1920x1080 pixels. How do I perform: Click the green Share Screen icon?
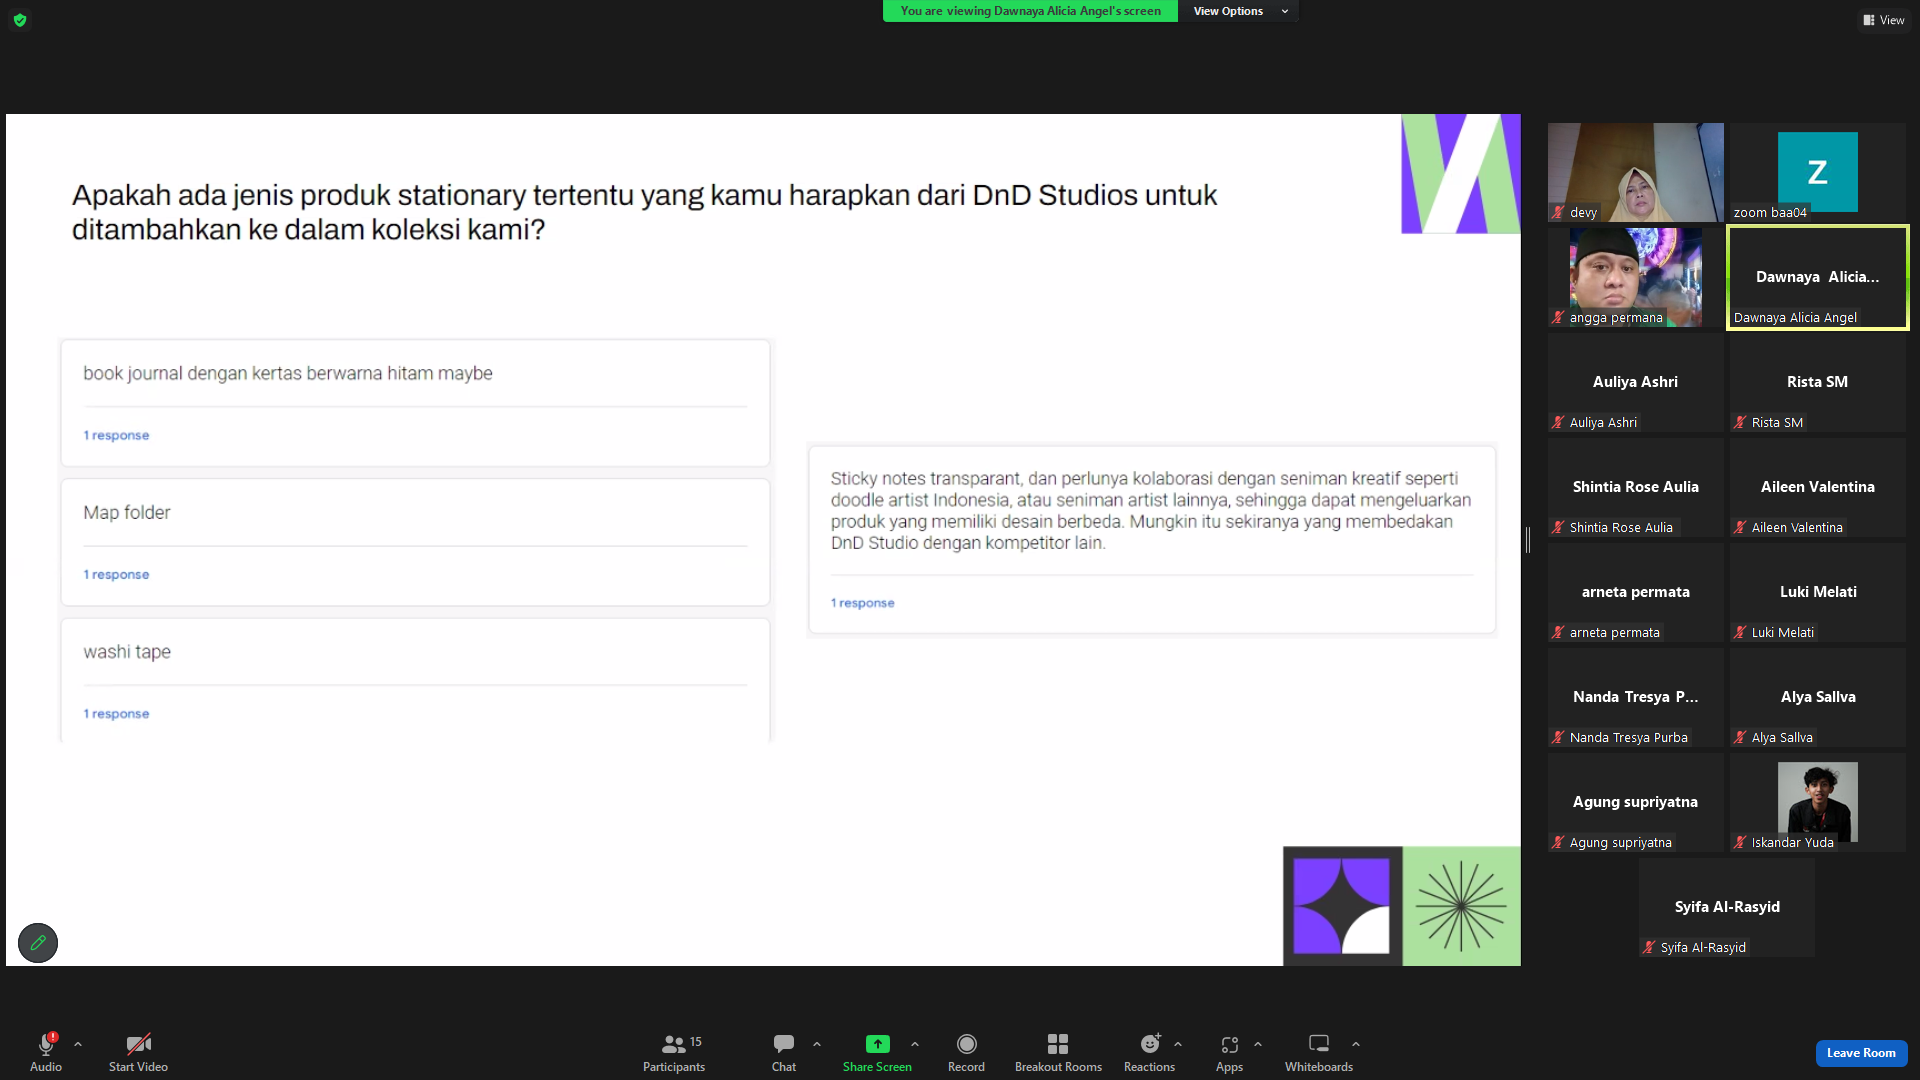point(877,1044)
